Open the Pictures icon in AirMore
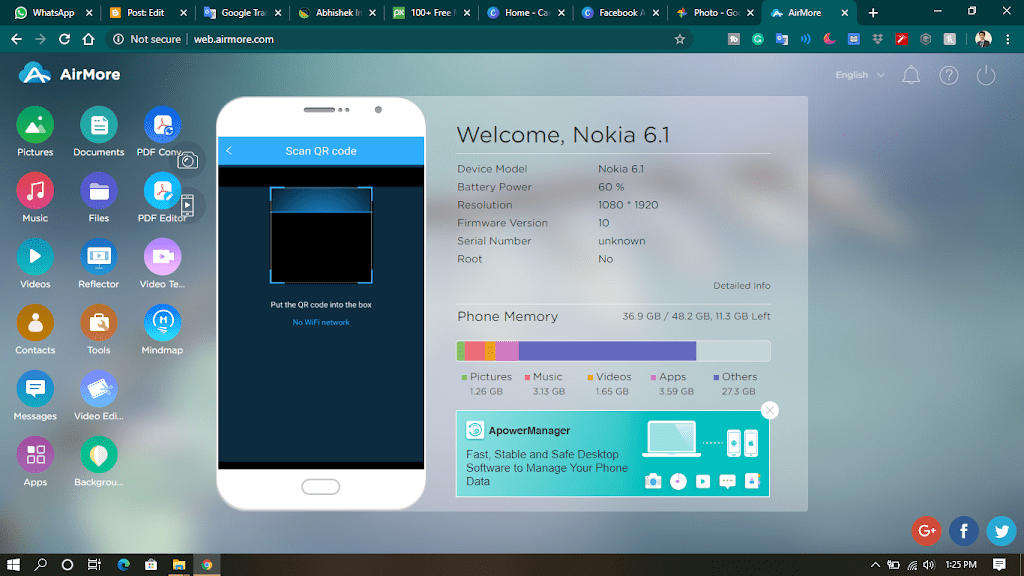The width and height of the screenshot is (1024, 576). click(x=35, y=125)
